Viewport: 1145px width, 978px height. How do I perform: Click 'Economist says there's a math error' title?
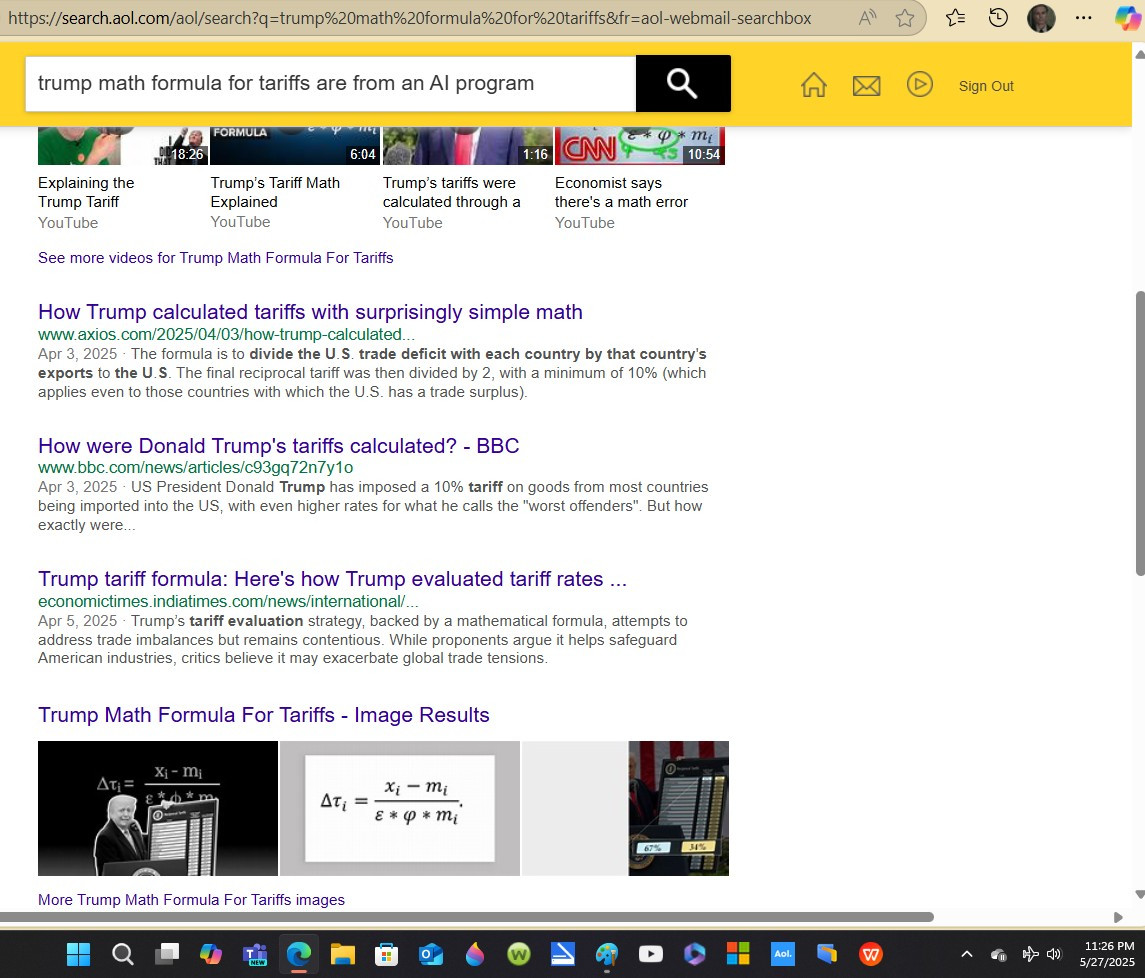coord(621,192)
